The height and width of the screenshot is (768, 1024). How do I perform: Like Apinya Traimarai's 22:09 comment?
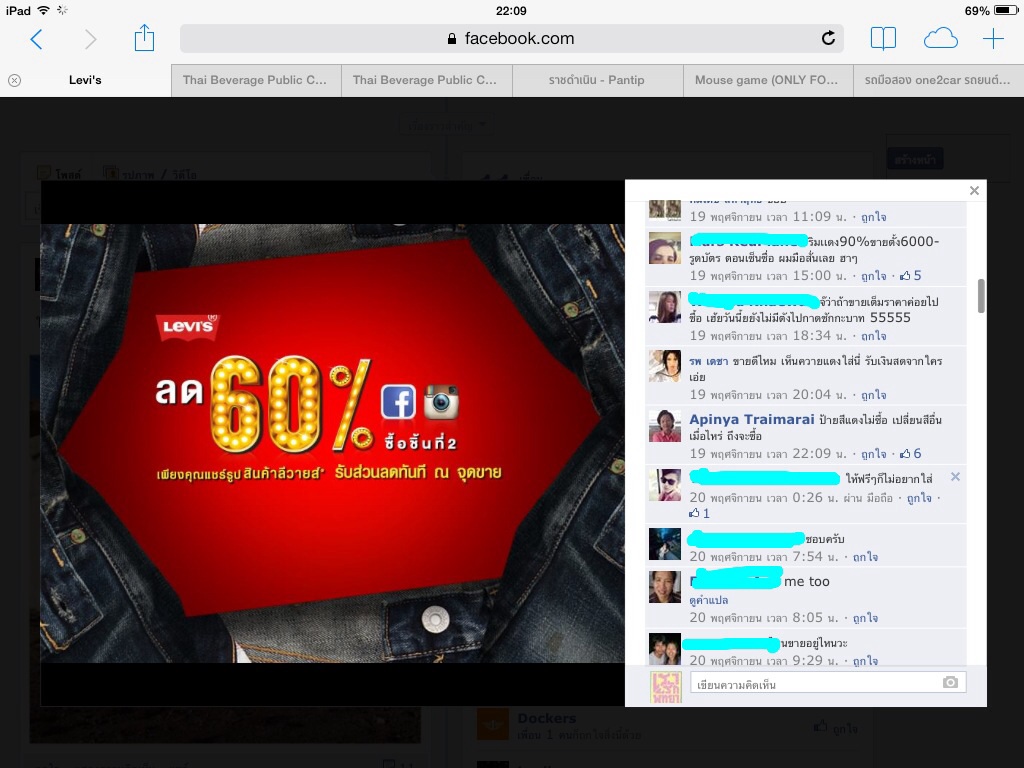873,453
